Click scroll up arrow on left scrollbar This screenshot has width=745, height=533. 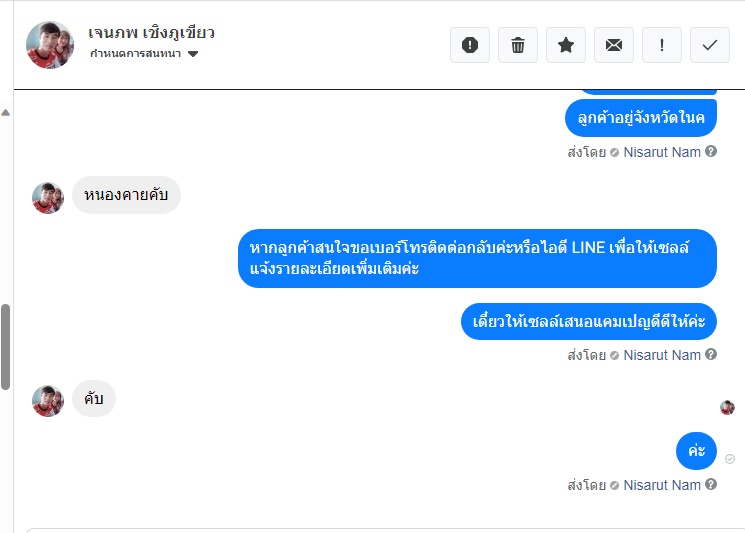(6, 113)
